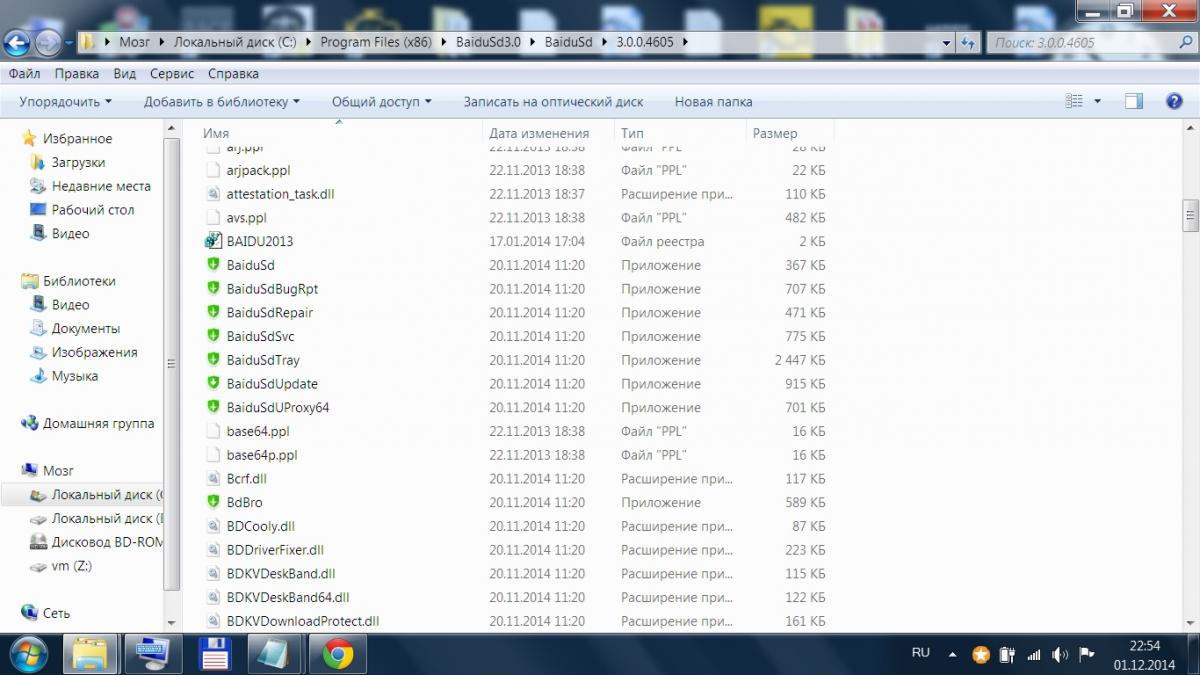The height and width of the screenshot is (675, 1200).
Task: Open the vm (Z:) drive
Action: coord(71,566)
